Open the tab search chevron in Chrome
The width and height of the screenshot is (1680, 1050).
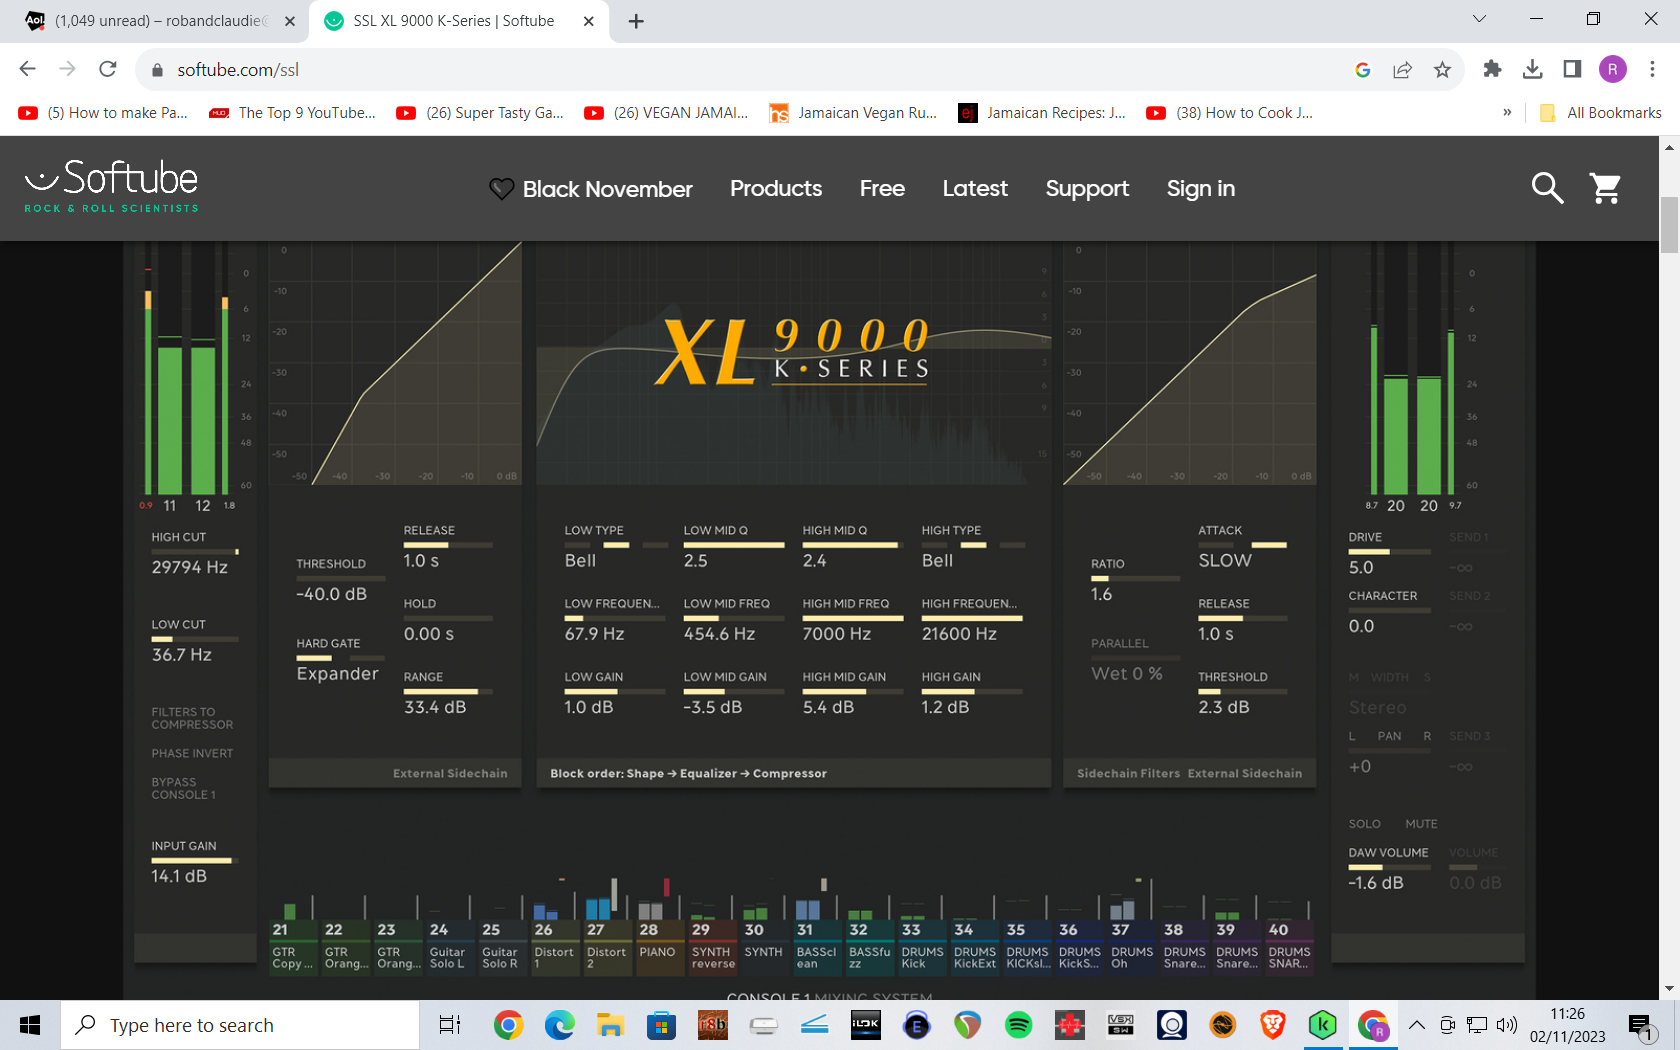pos(1479,19)
